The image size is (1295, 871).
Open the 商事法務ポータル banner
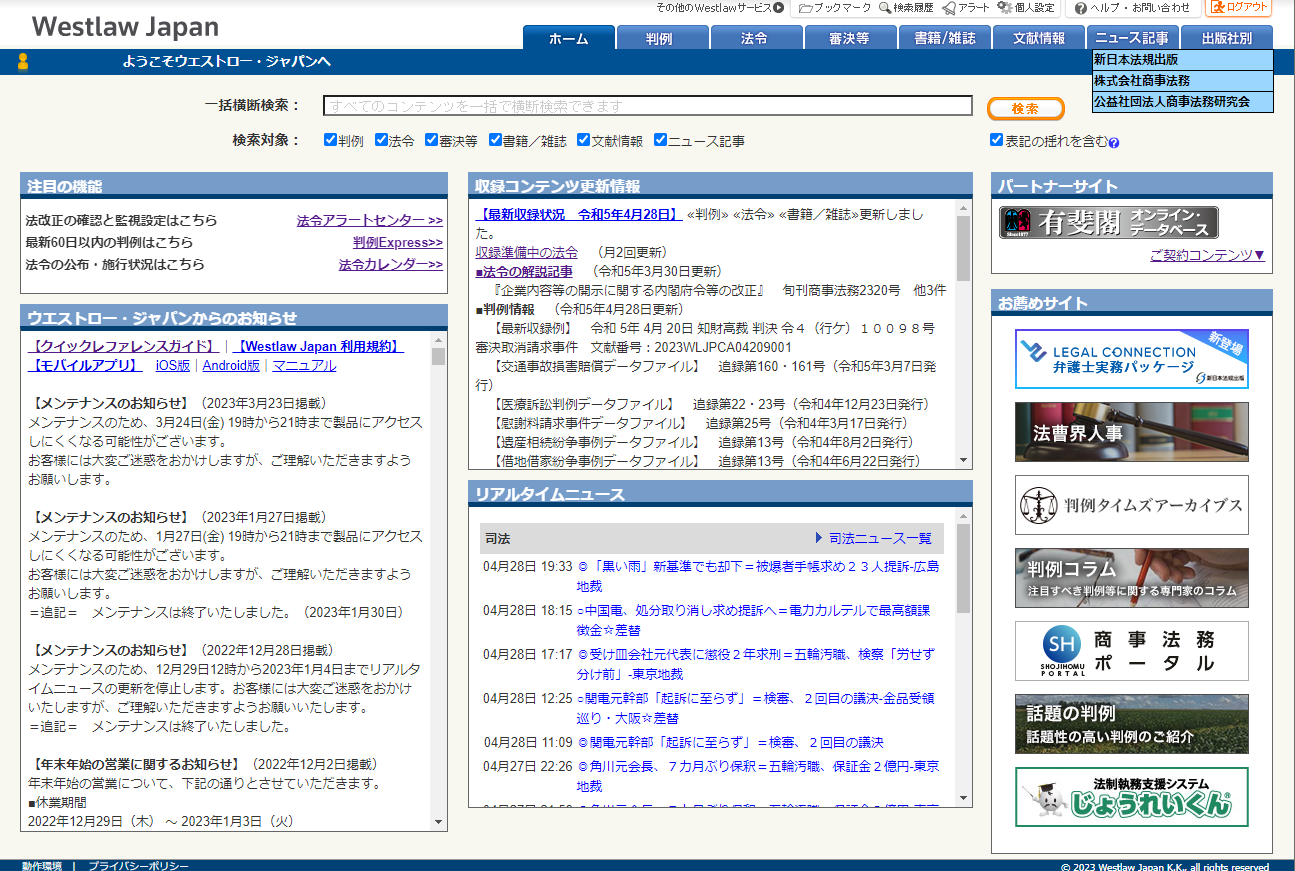pyautogui.click(x=1131, y=651)
